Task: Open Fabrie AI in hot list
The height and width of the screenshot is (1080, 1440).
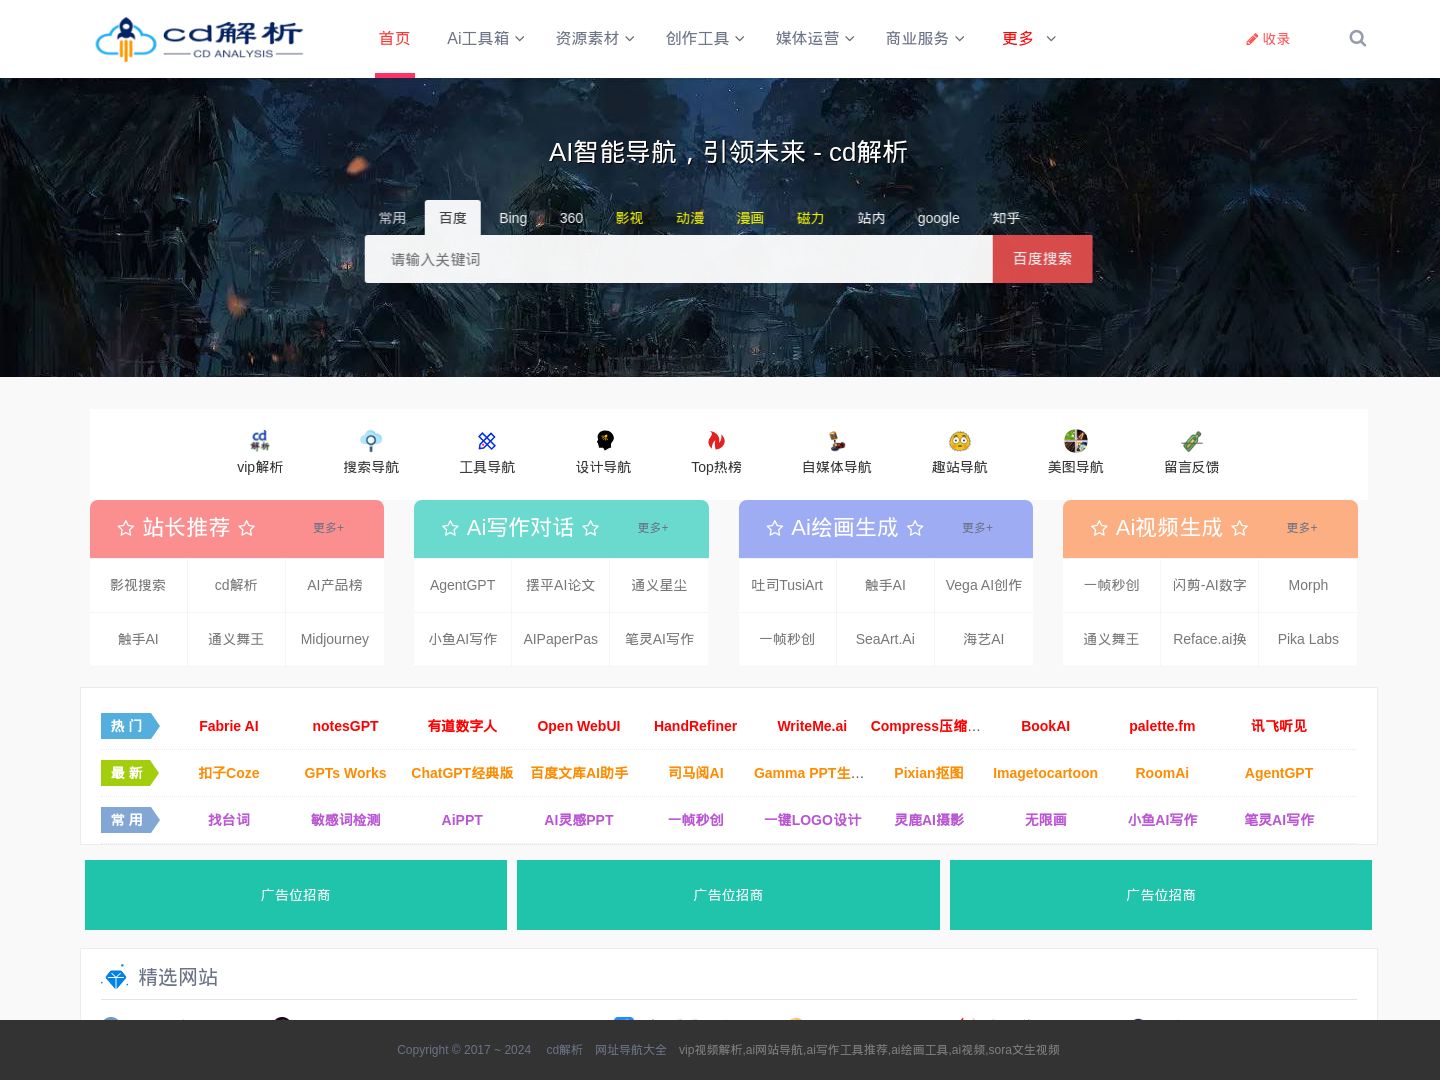Action: [x=229, y=726]
